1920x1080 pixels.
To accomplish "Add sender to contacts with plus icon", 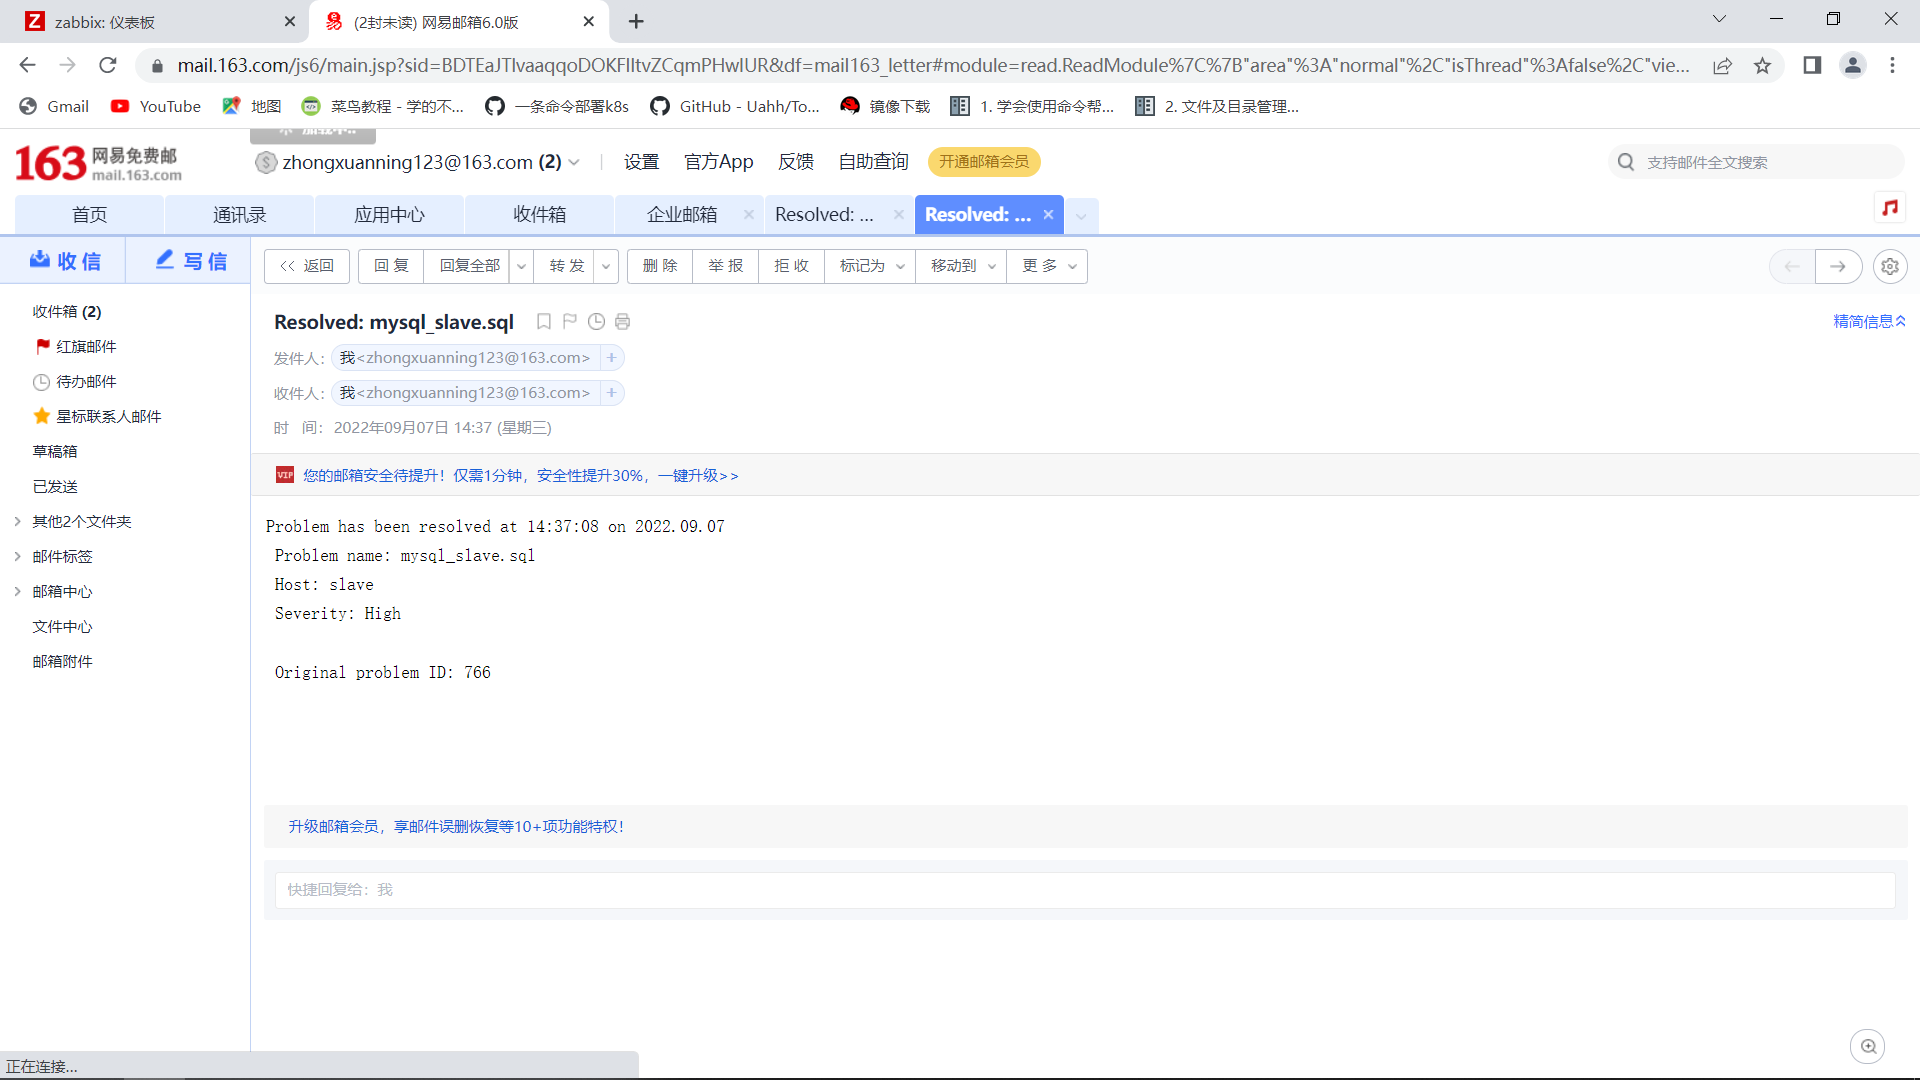I will (x=612, y=358).
